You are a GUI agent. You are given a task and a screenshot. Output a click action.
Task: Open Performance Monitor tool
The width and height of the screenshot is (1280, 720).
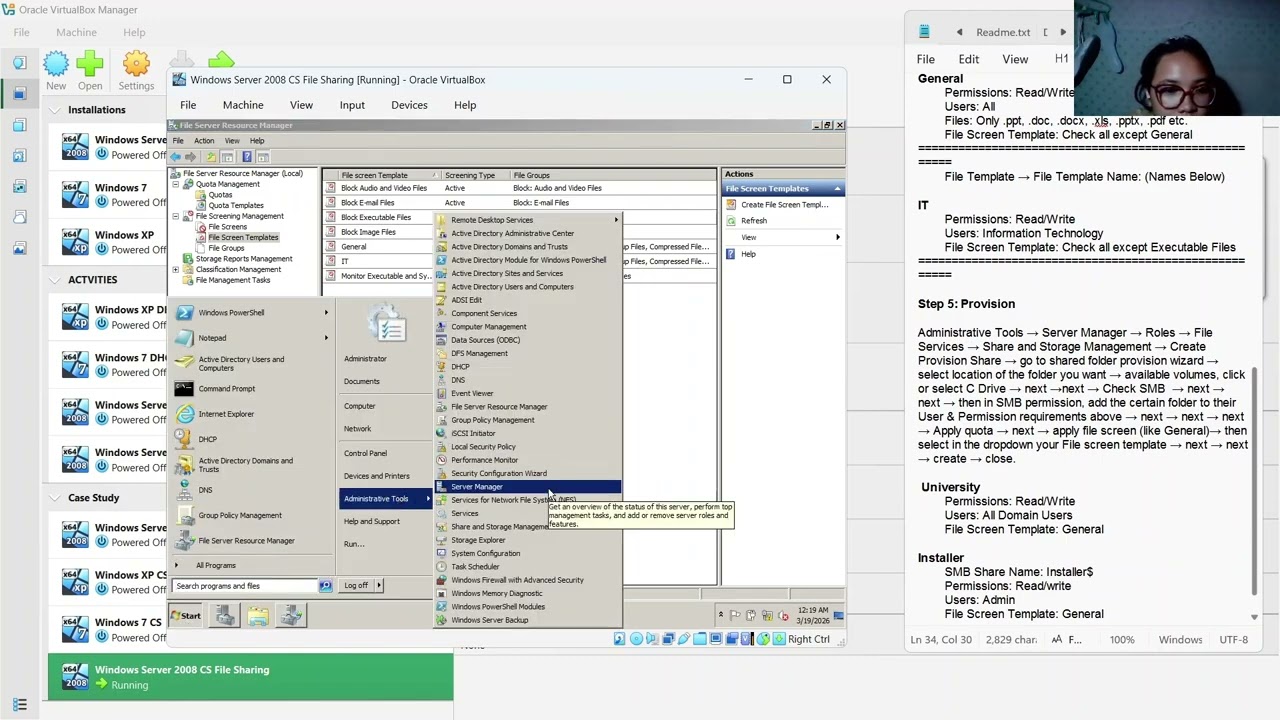(x=527, y=460)
